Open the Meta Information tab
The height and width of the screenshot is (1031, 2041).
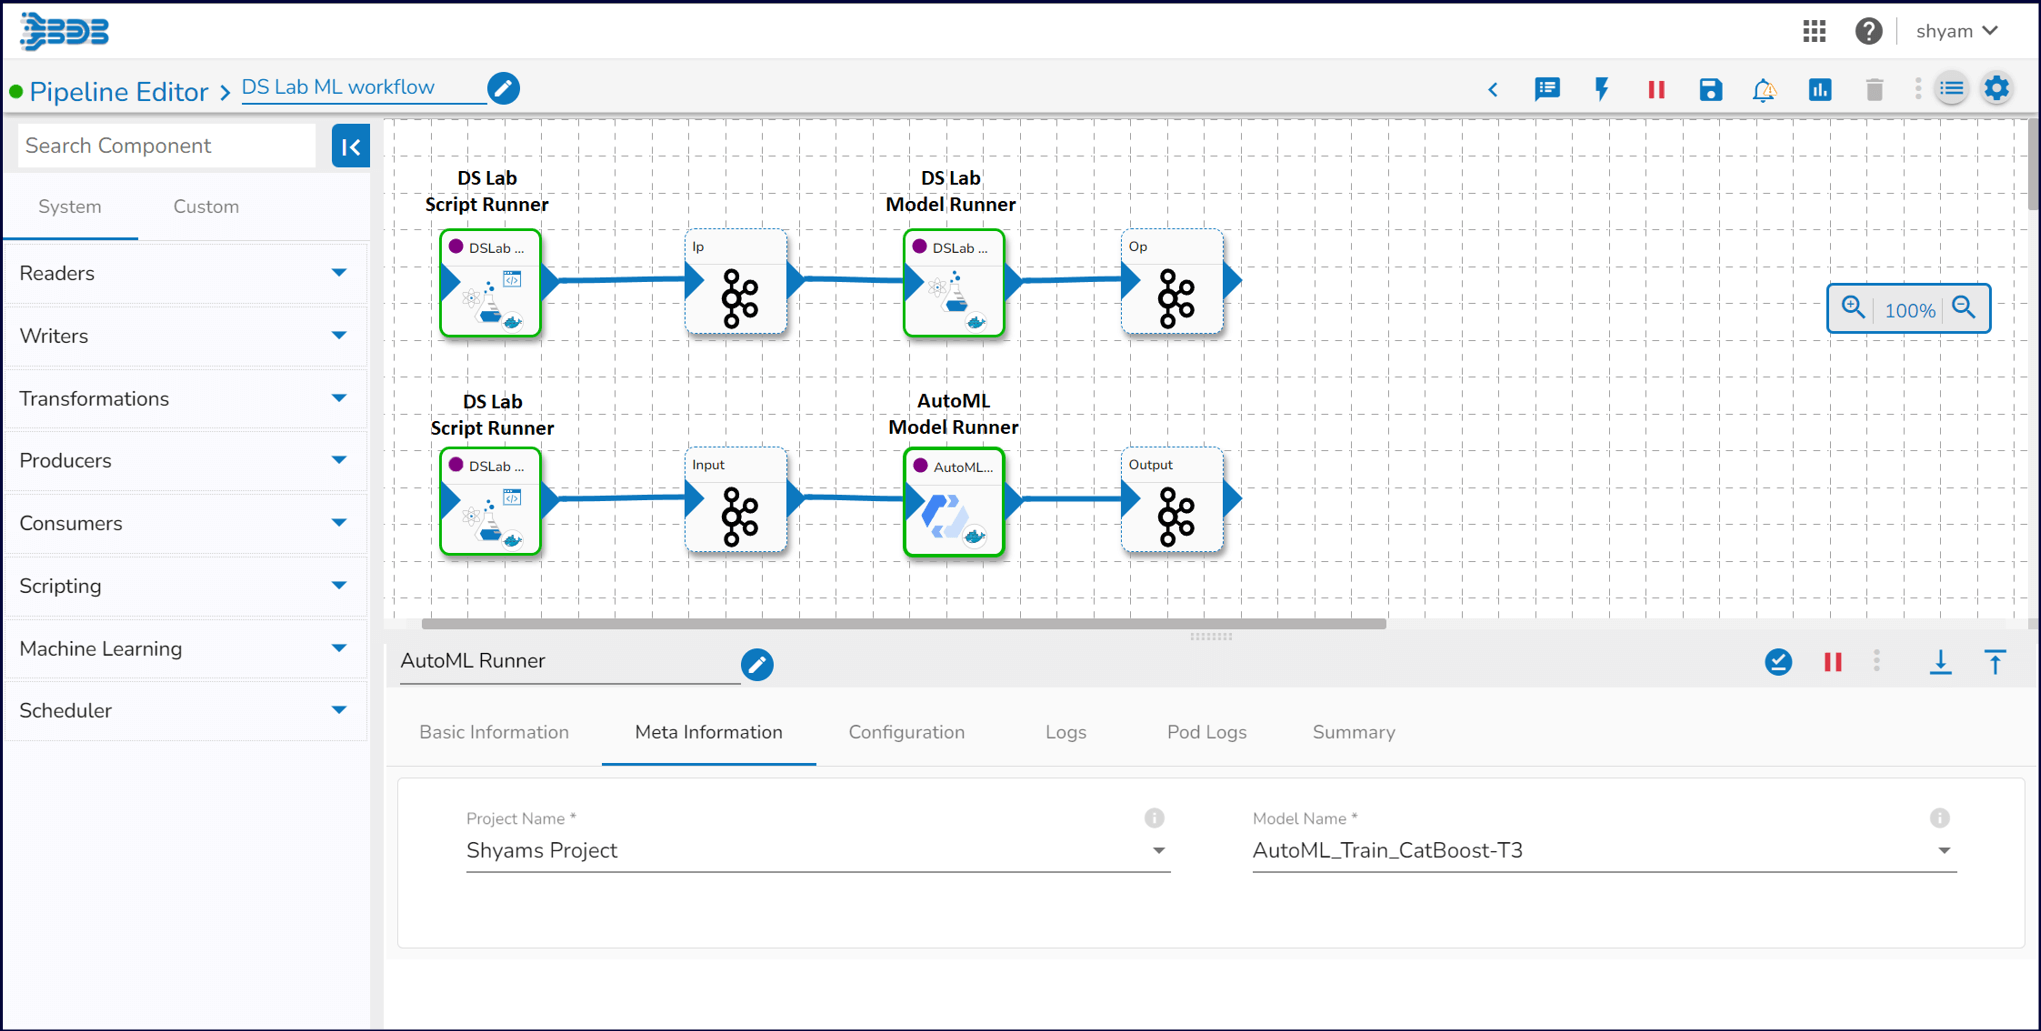709,732
